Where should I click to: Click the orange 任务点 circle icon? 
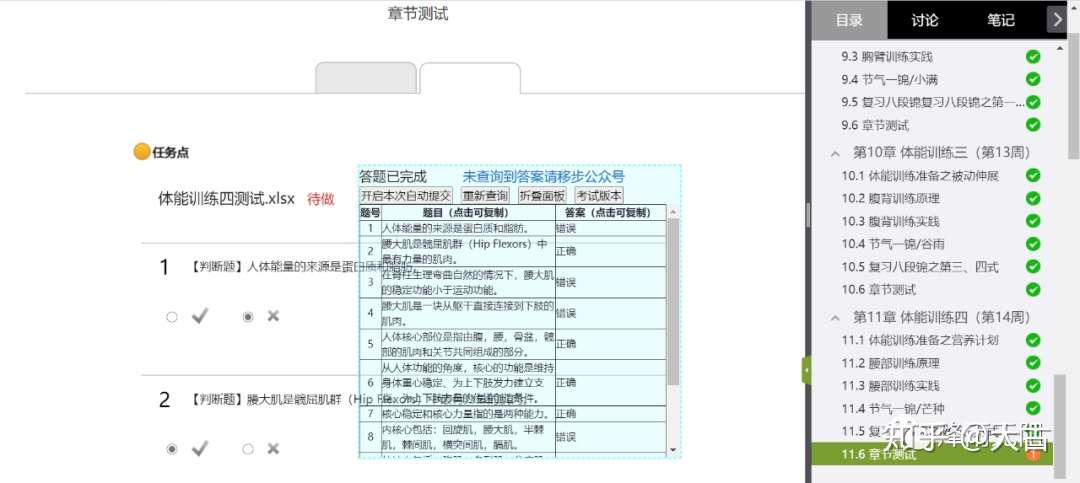(142, 152)
